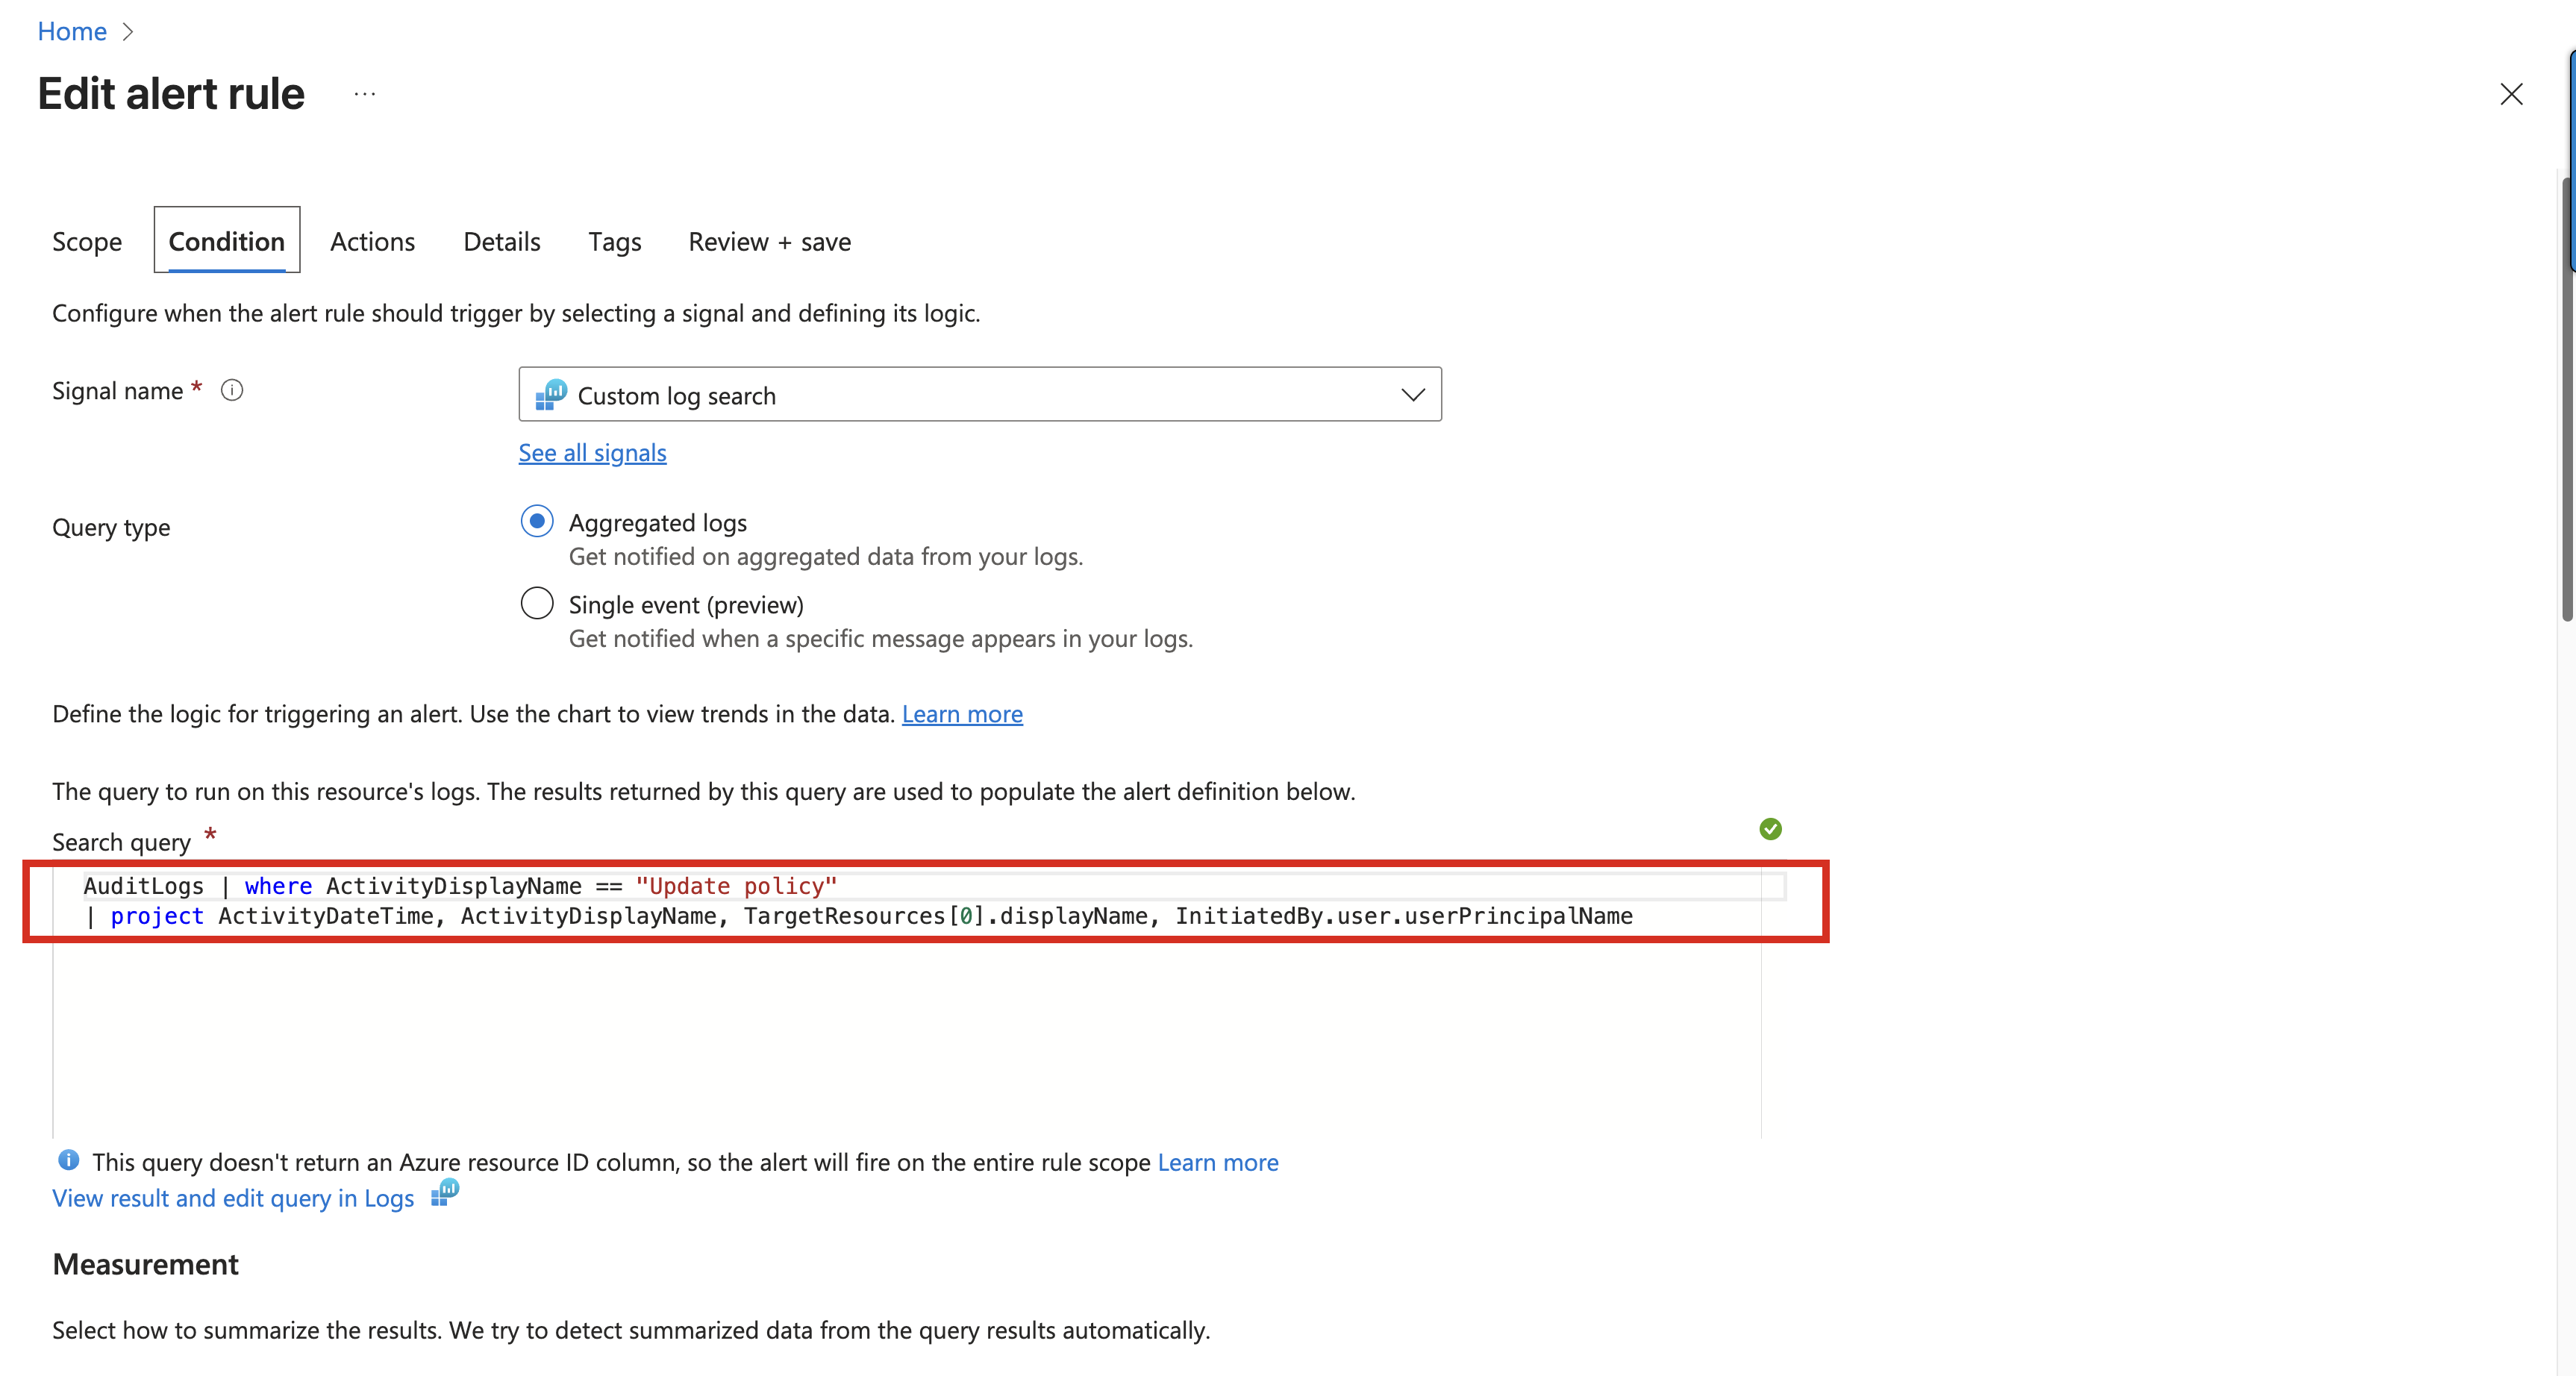Click the 'Custom log search' dropdown text
Screen dimensions: 2576x1376
coord(677,396)
